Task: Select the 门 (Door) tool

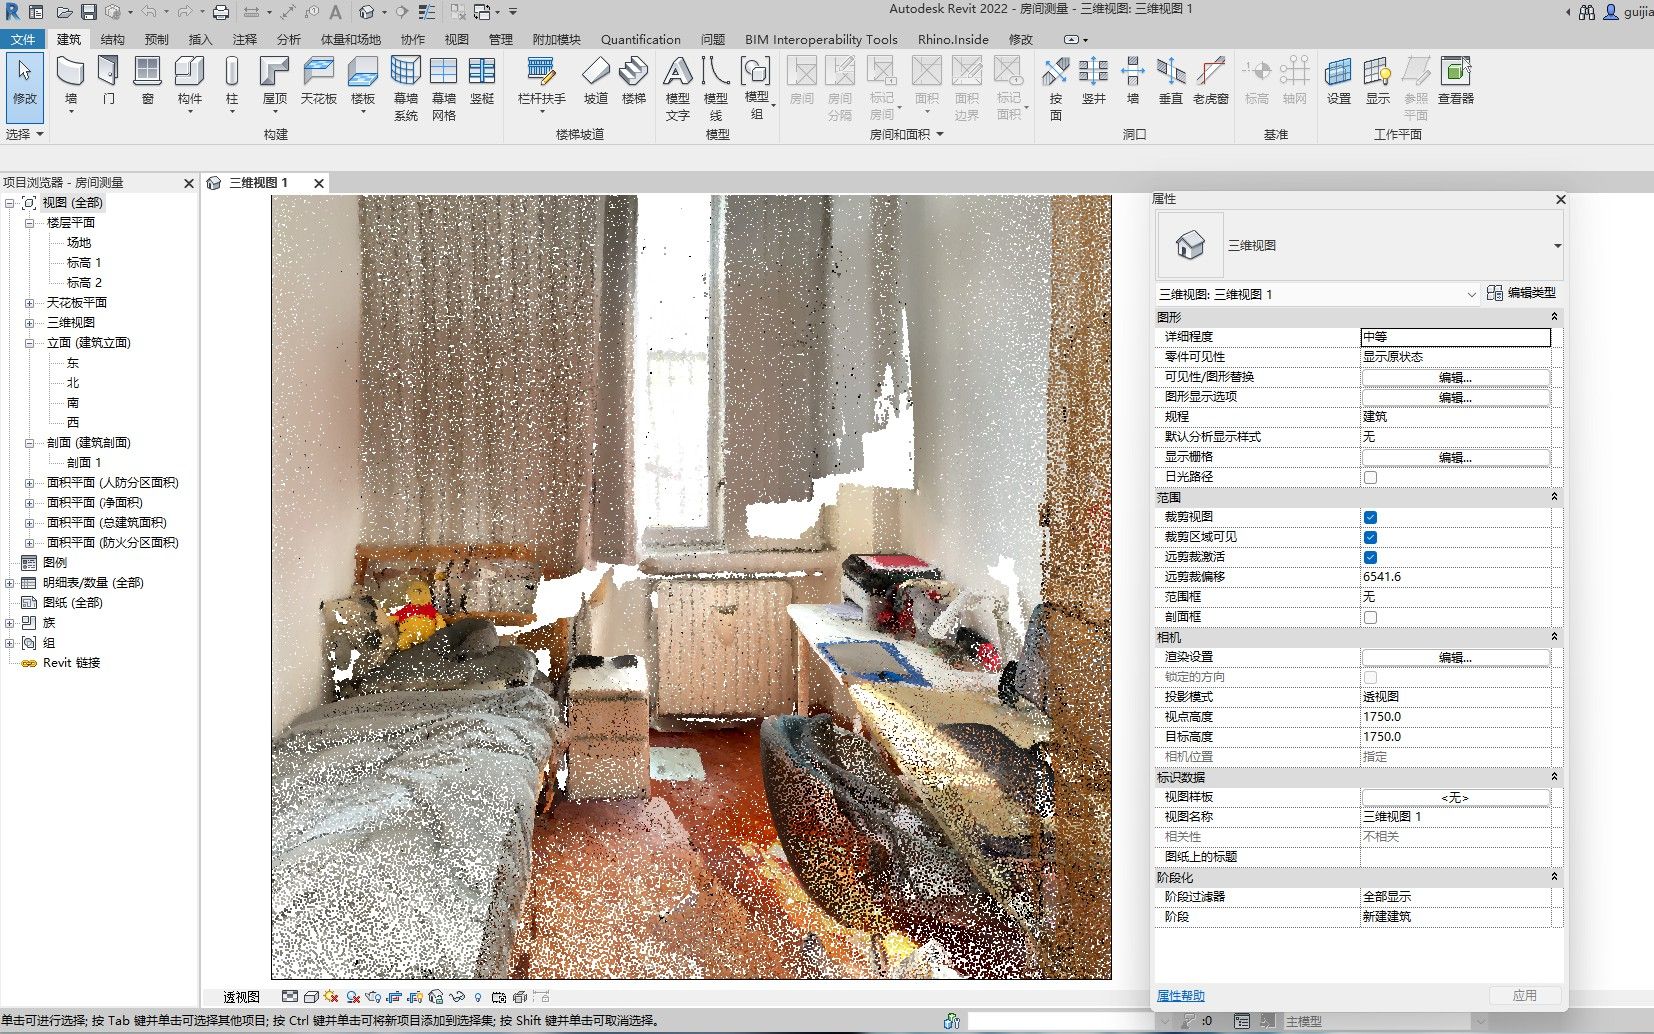Action: click(x=108, y=78)
